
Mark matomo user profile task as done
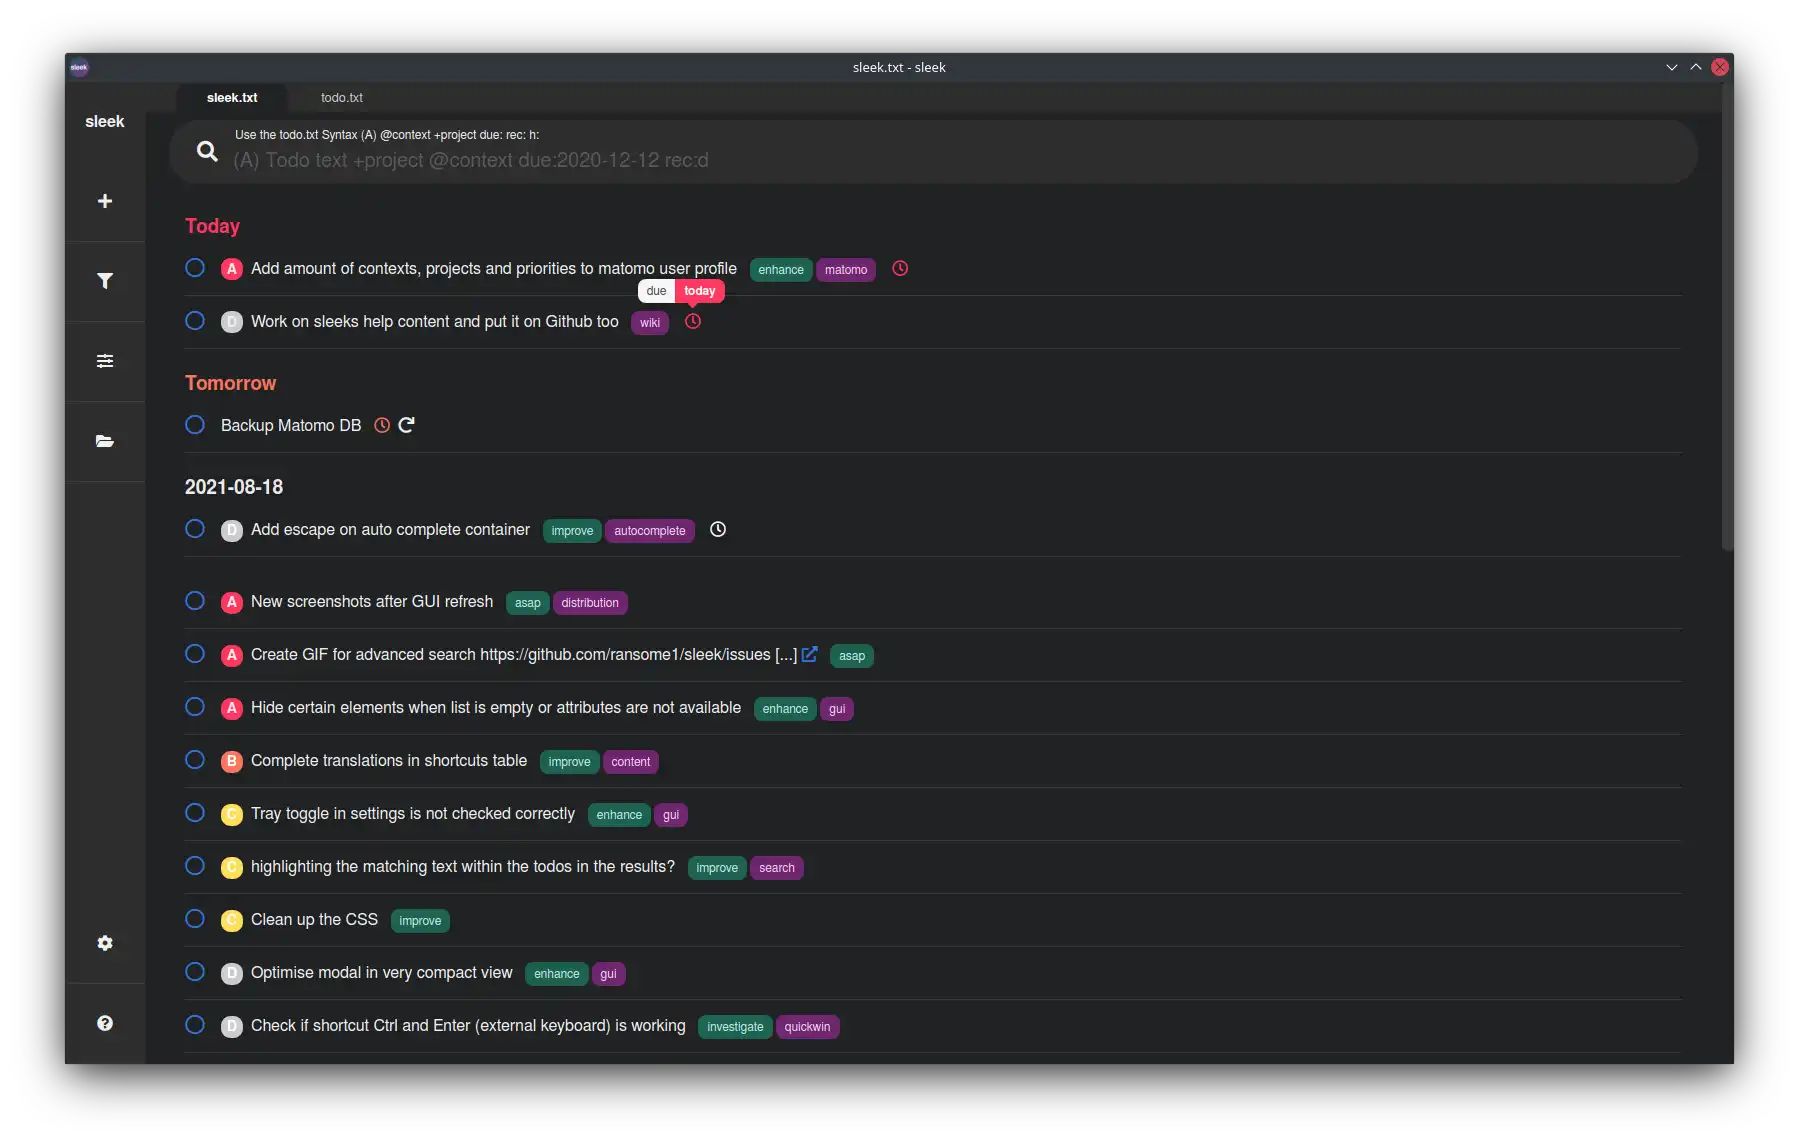195,268
